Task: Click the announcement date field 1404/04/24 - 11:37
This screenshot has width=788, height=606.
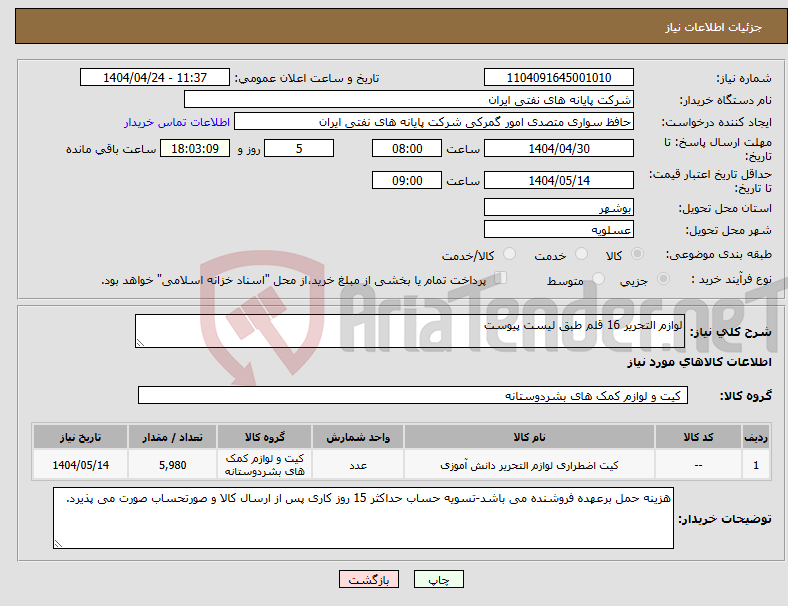Action: click(x=155, y=77)
